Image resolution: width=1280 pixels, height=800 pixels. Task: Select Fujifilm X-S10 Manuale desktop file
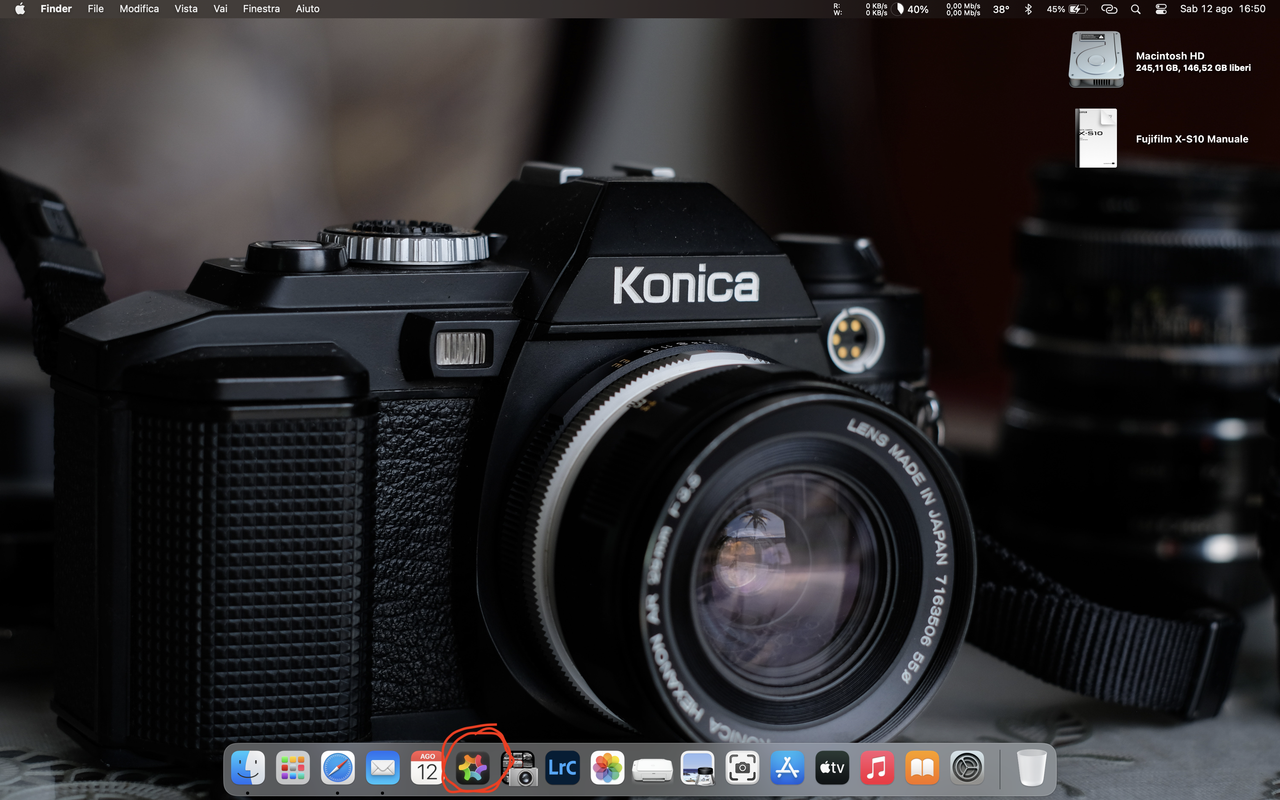[1096, 138]
